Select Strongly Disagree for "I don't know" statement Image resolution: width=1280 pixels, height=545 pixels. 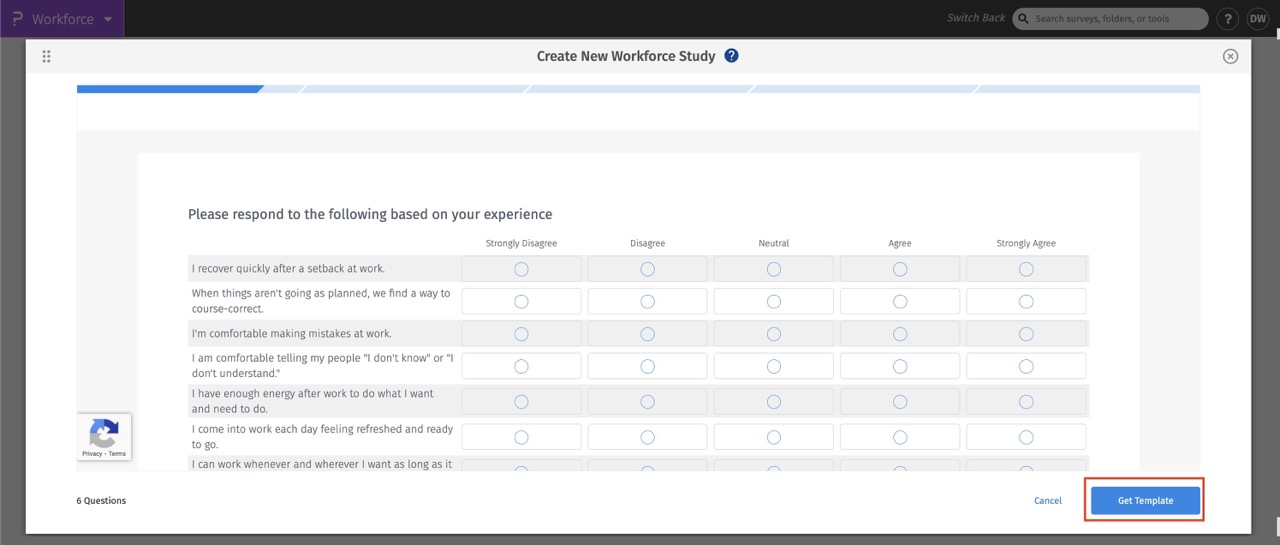[521, 366]
